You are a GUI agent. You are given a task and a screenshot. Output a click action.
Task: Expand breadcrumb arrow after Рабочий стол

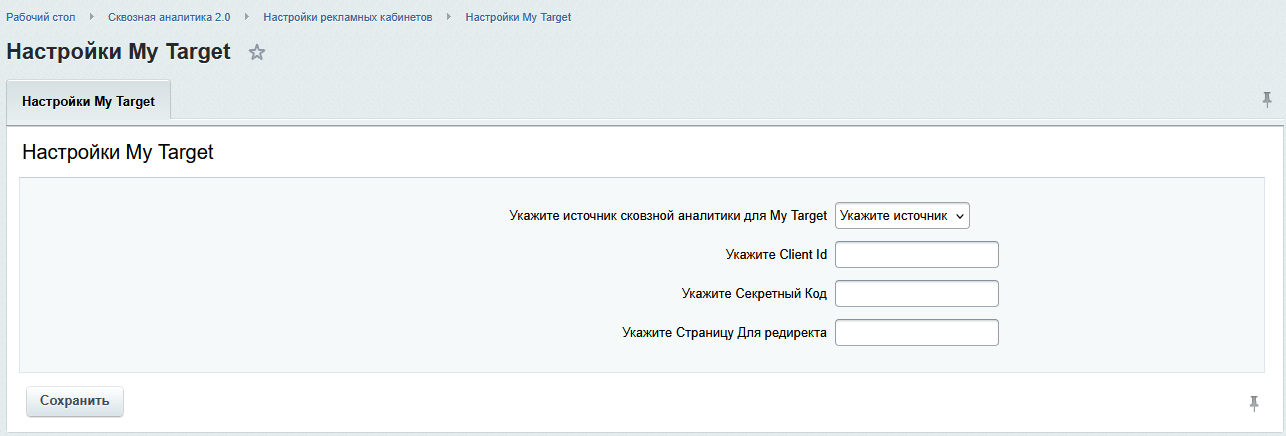[92, 18]
